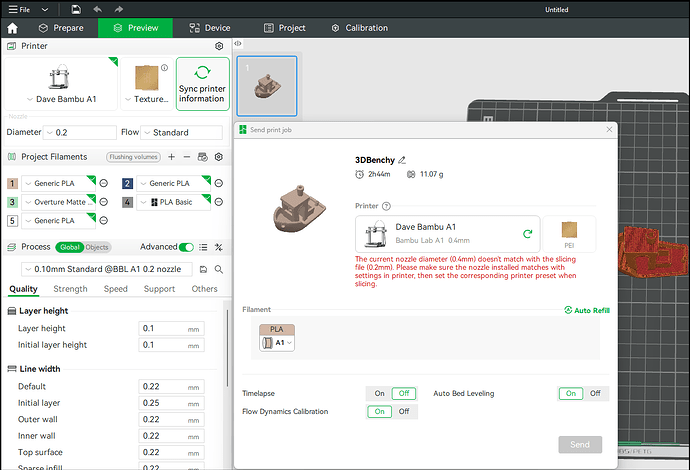Open the Others settings tab
690x470 pixels.
point(205,289)
